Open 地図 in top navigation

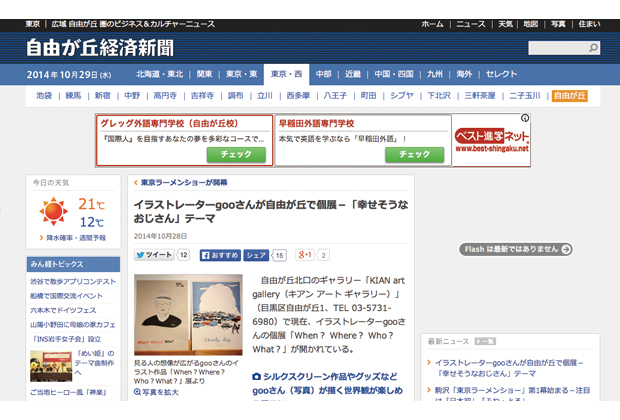point(531,24)
